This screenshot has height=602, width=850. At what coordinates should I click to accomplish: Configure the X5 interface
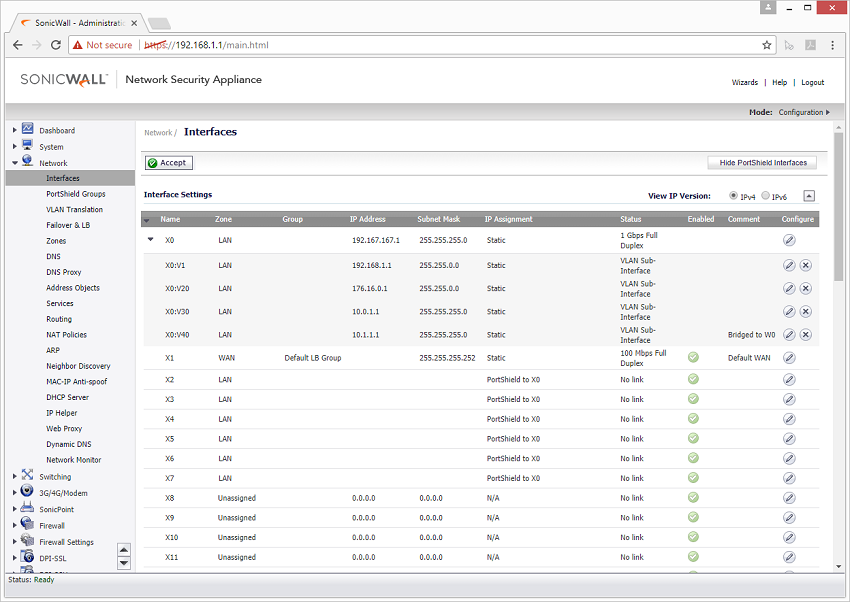789,439
